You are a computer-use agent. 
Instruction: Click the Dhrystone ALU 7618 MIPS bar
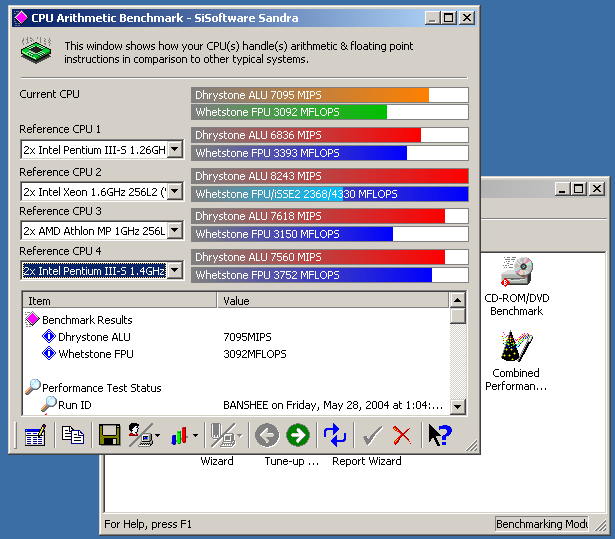pos(329,216)
